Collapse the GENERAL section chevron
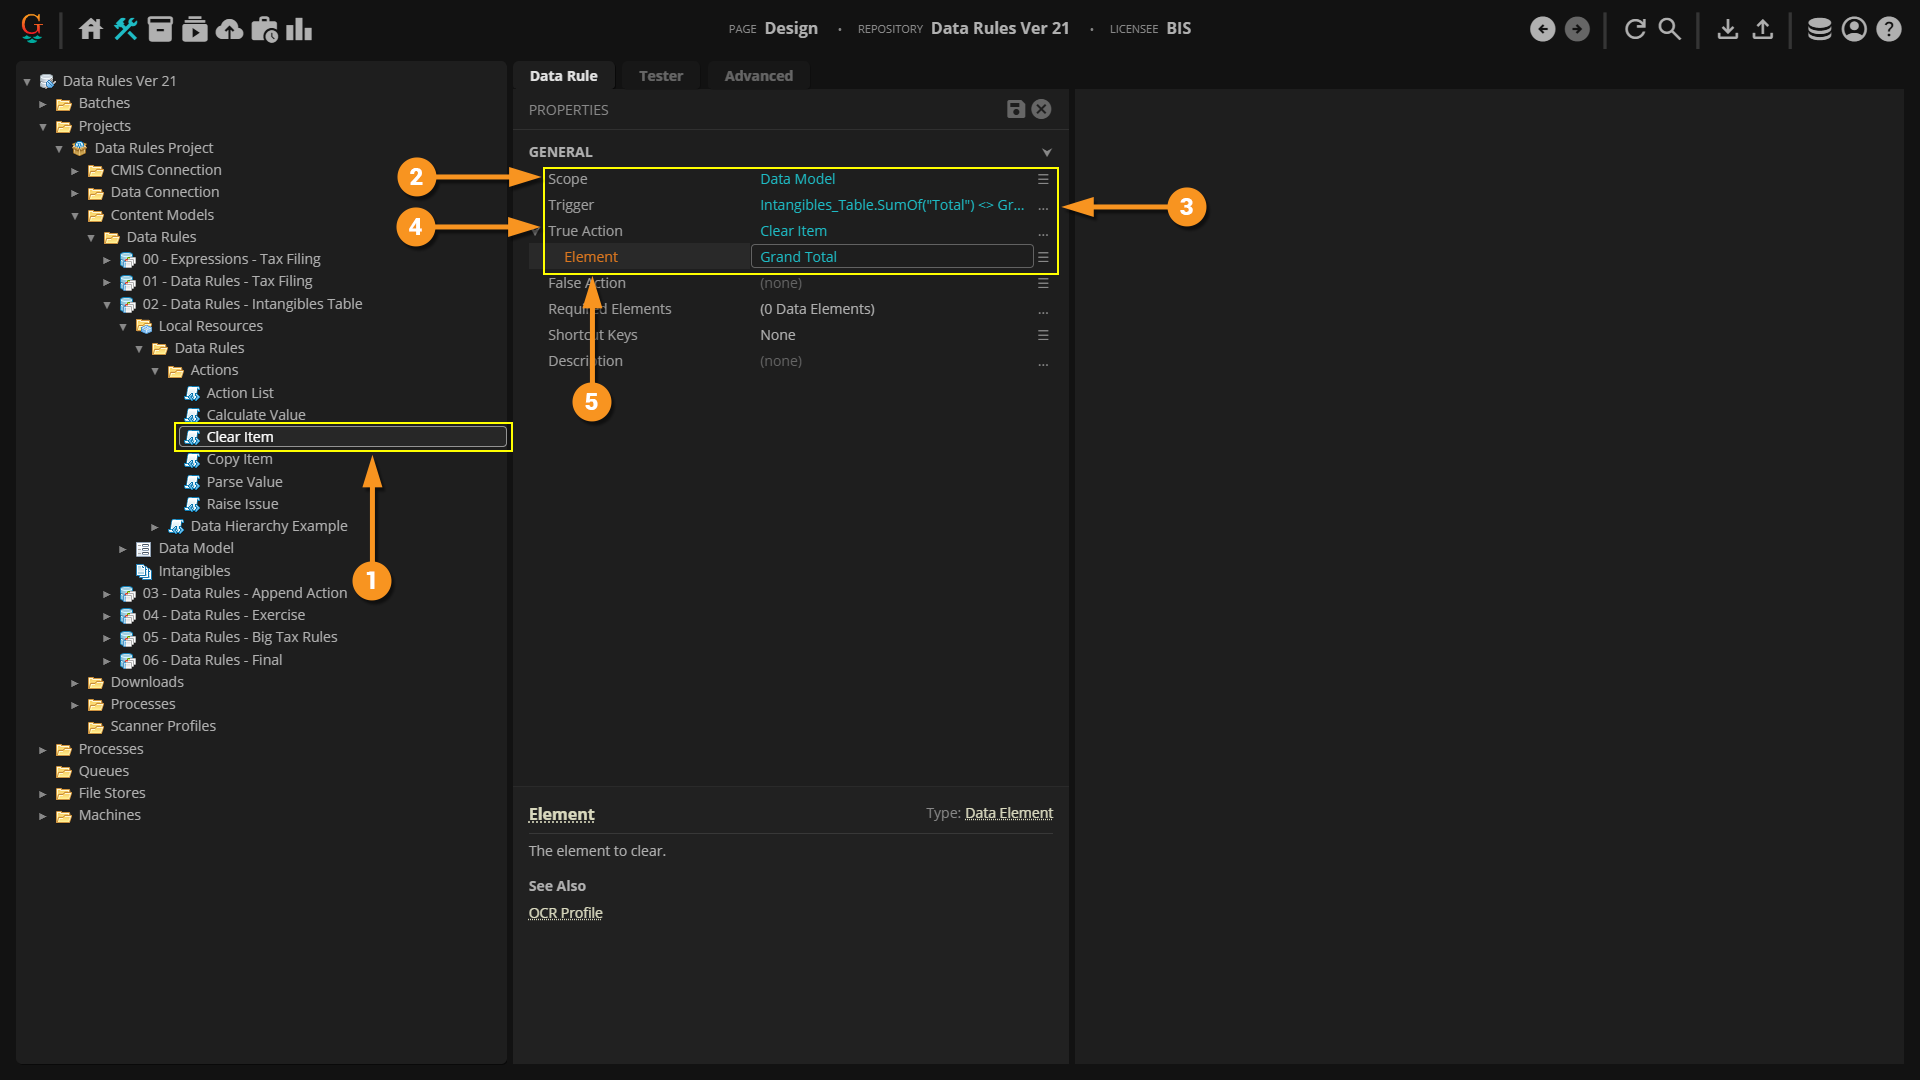The height and width of the screenshot is (1080, 1920). click(x=1047, y=152)
